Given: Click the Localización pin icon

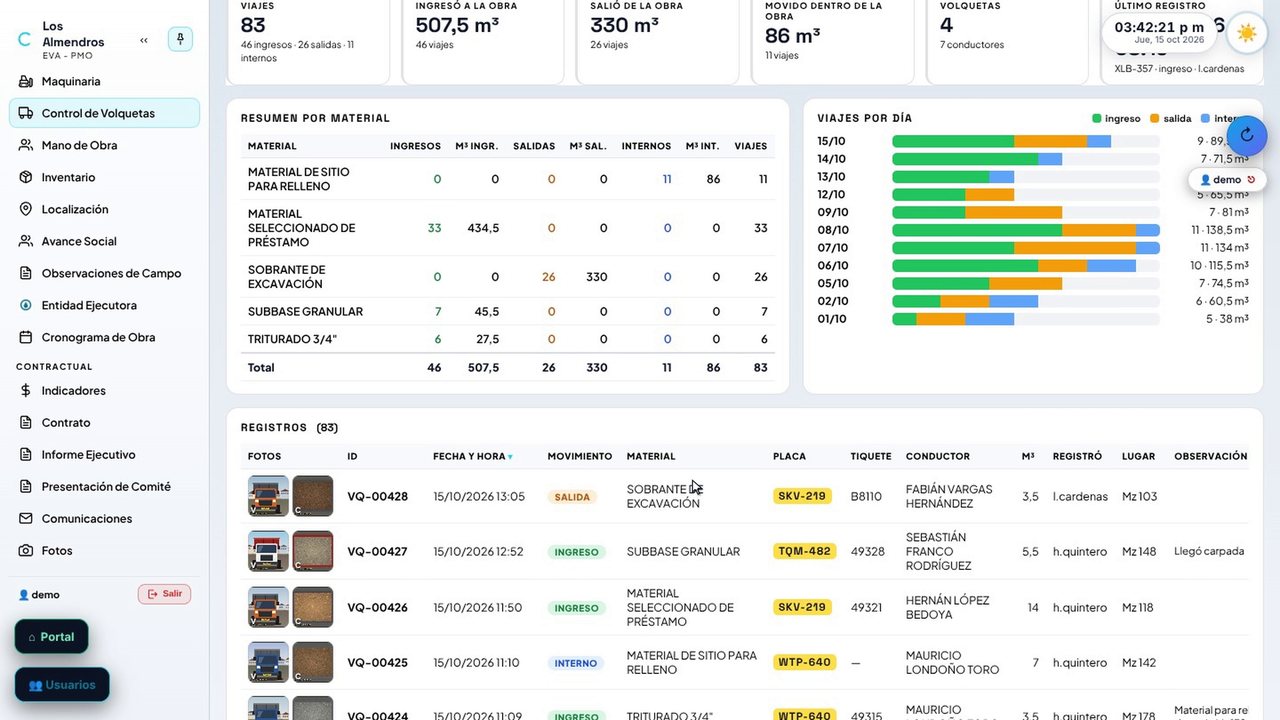Looking at the screenshot, I should pyautogui.click(x=26, y=209).
